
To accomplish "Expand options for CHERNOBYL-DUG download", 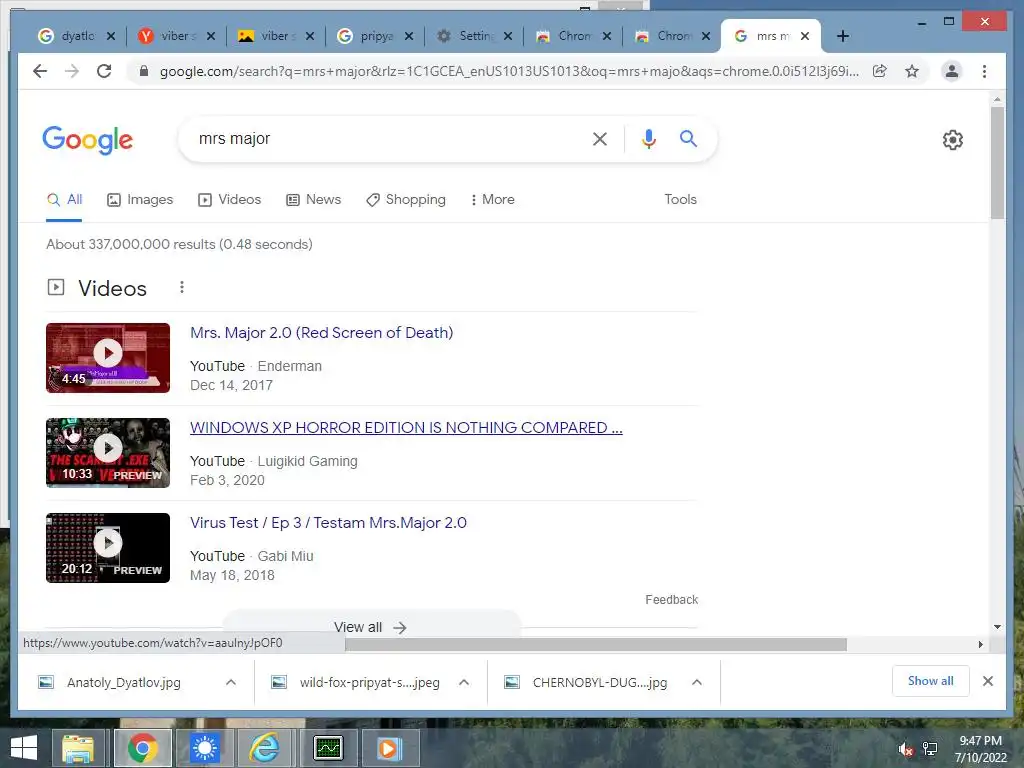I will 697,682.
